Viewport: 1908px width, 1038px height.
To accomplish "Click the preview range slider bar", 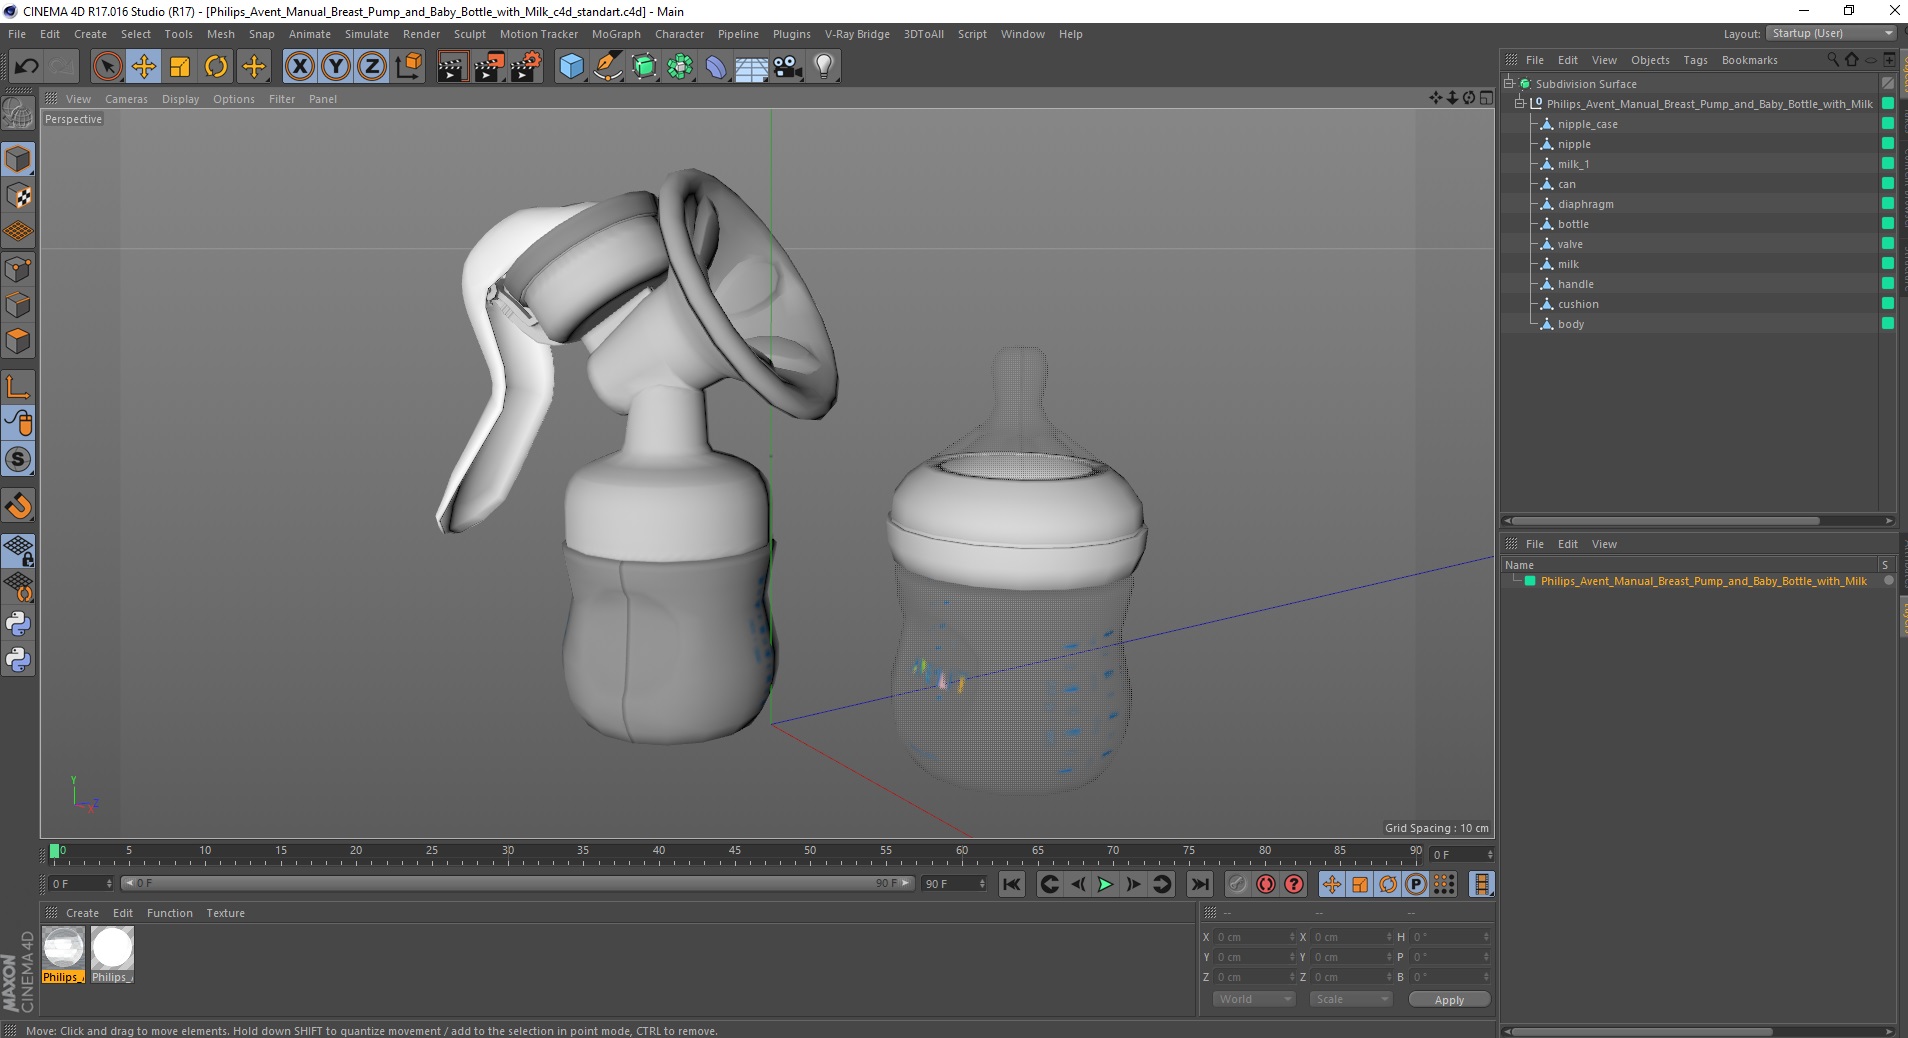I will coord(517,883).
